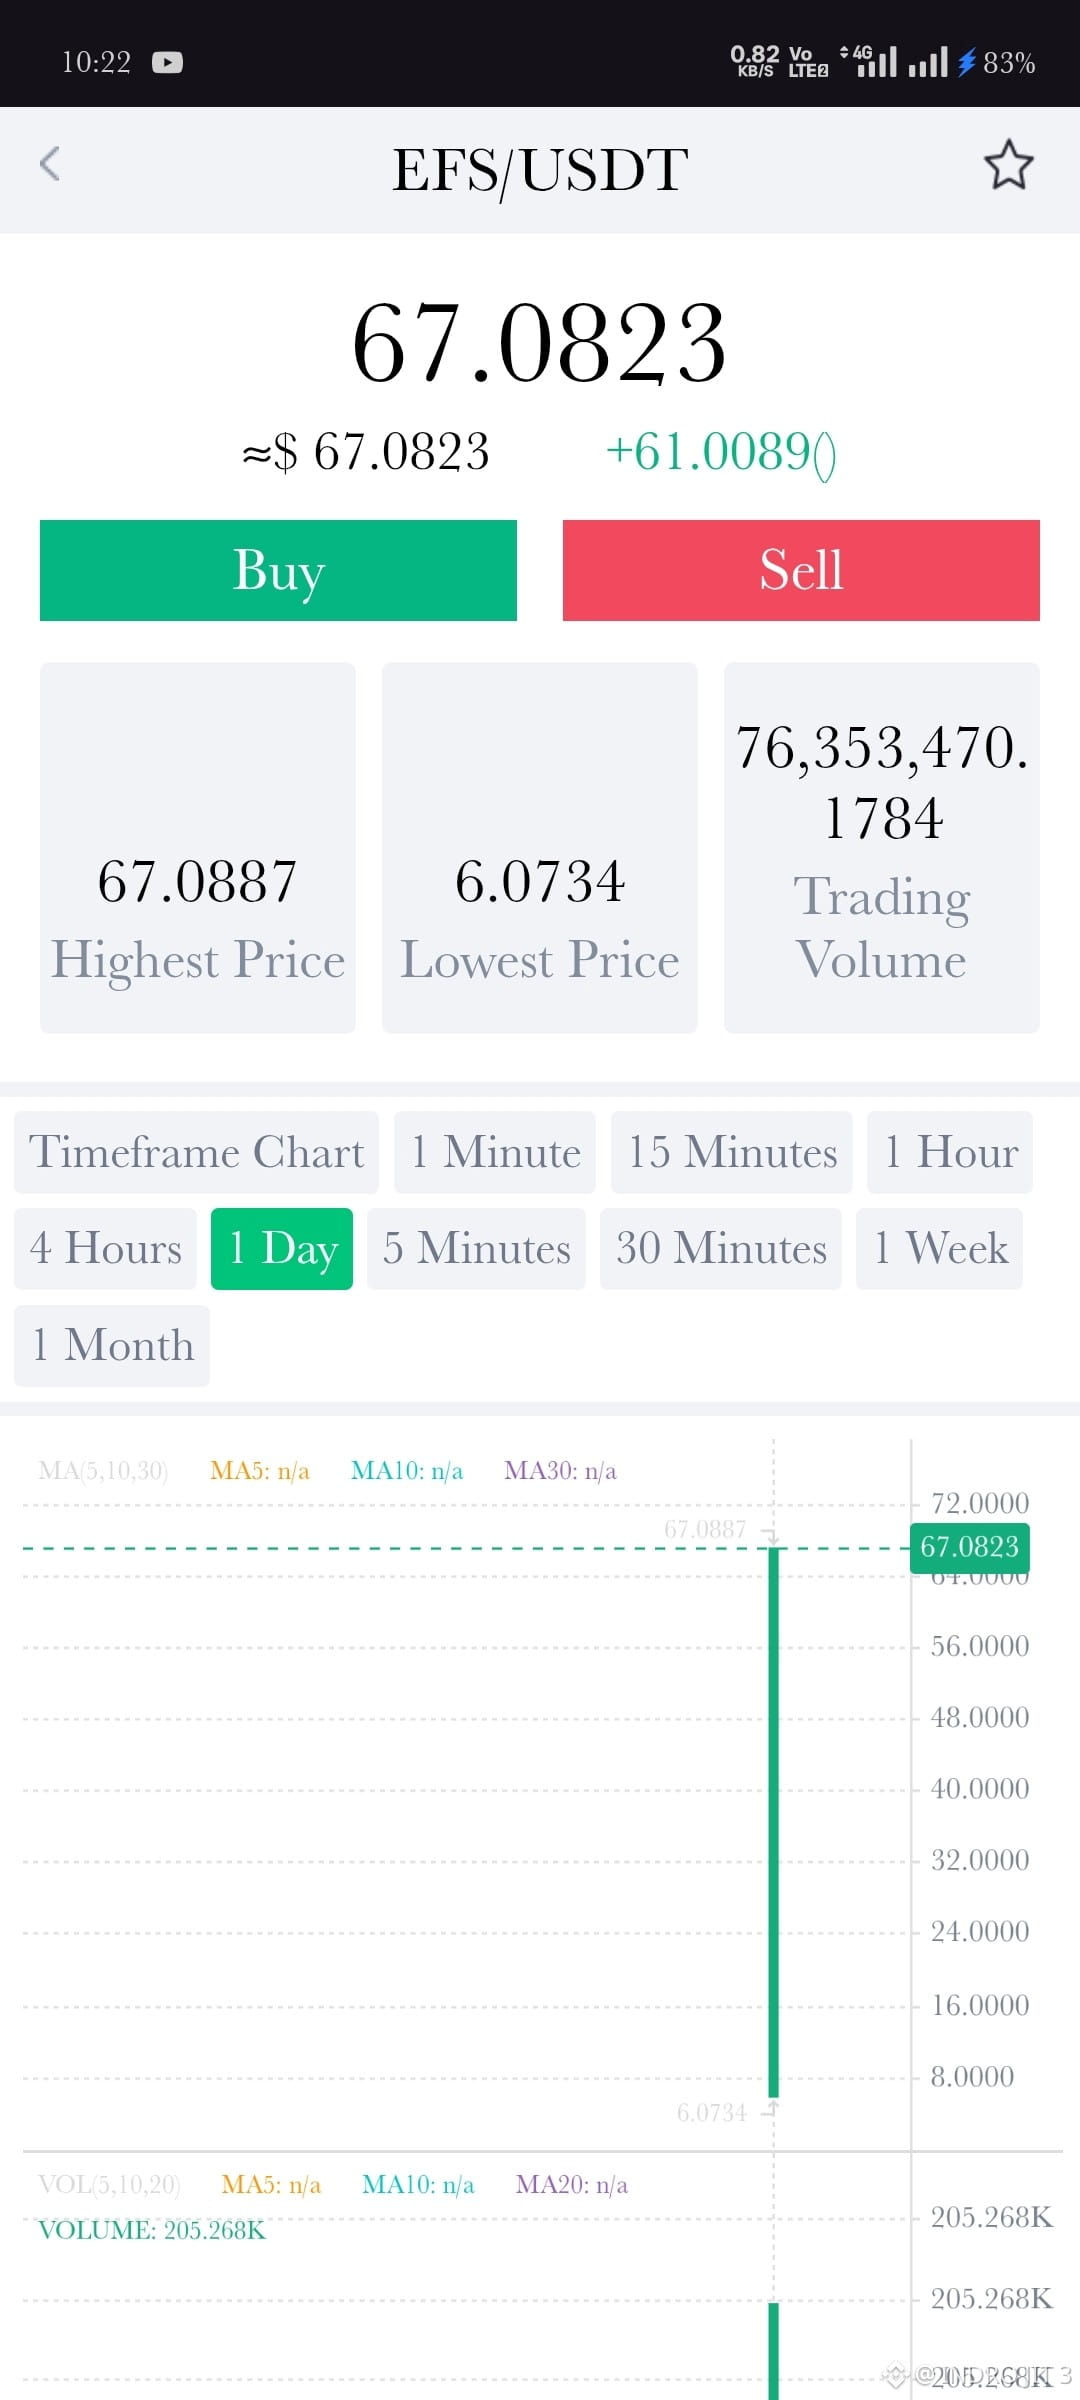
Task: Tap the 4G signal strength indicator
Action: pos(868,62)
